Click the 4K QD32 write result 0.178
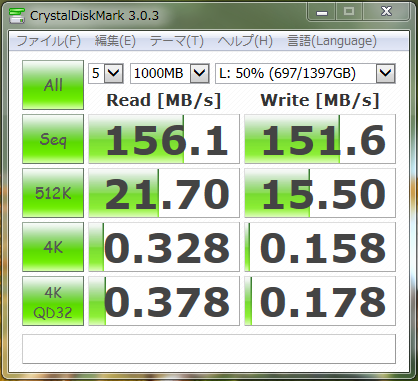The width and height of the screenshot is (418, 381). (320, 301)
